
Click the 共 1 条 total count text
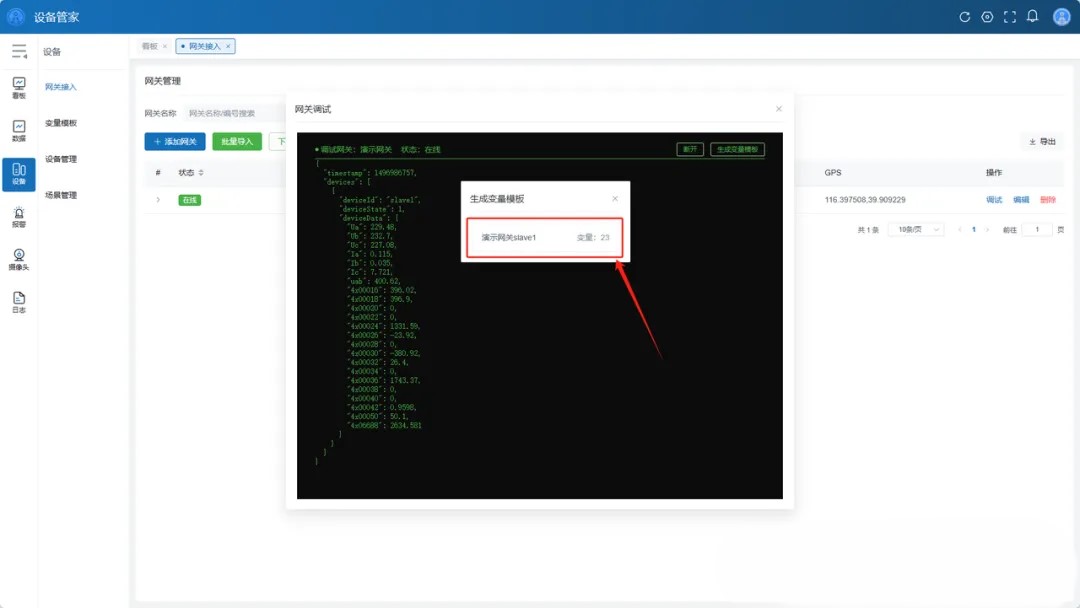coord(868,230)
